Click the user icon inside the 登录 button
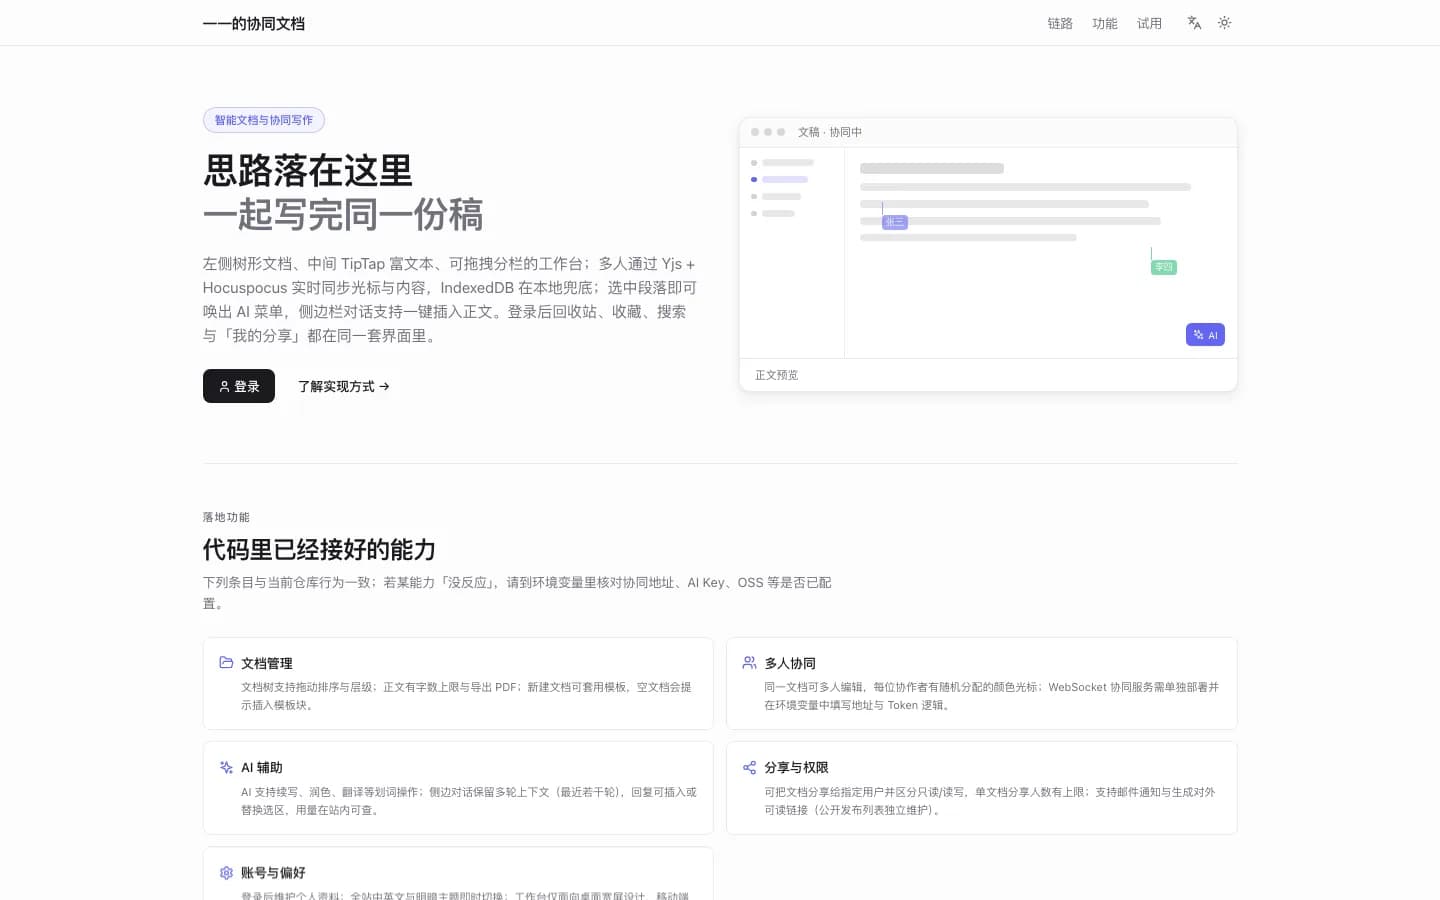Image resolution: width=1440 pixels, height=900 pixels. pyautogui.click(x=224, y=386)
